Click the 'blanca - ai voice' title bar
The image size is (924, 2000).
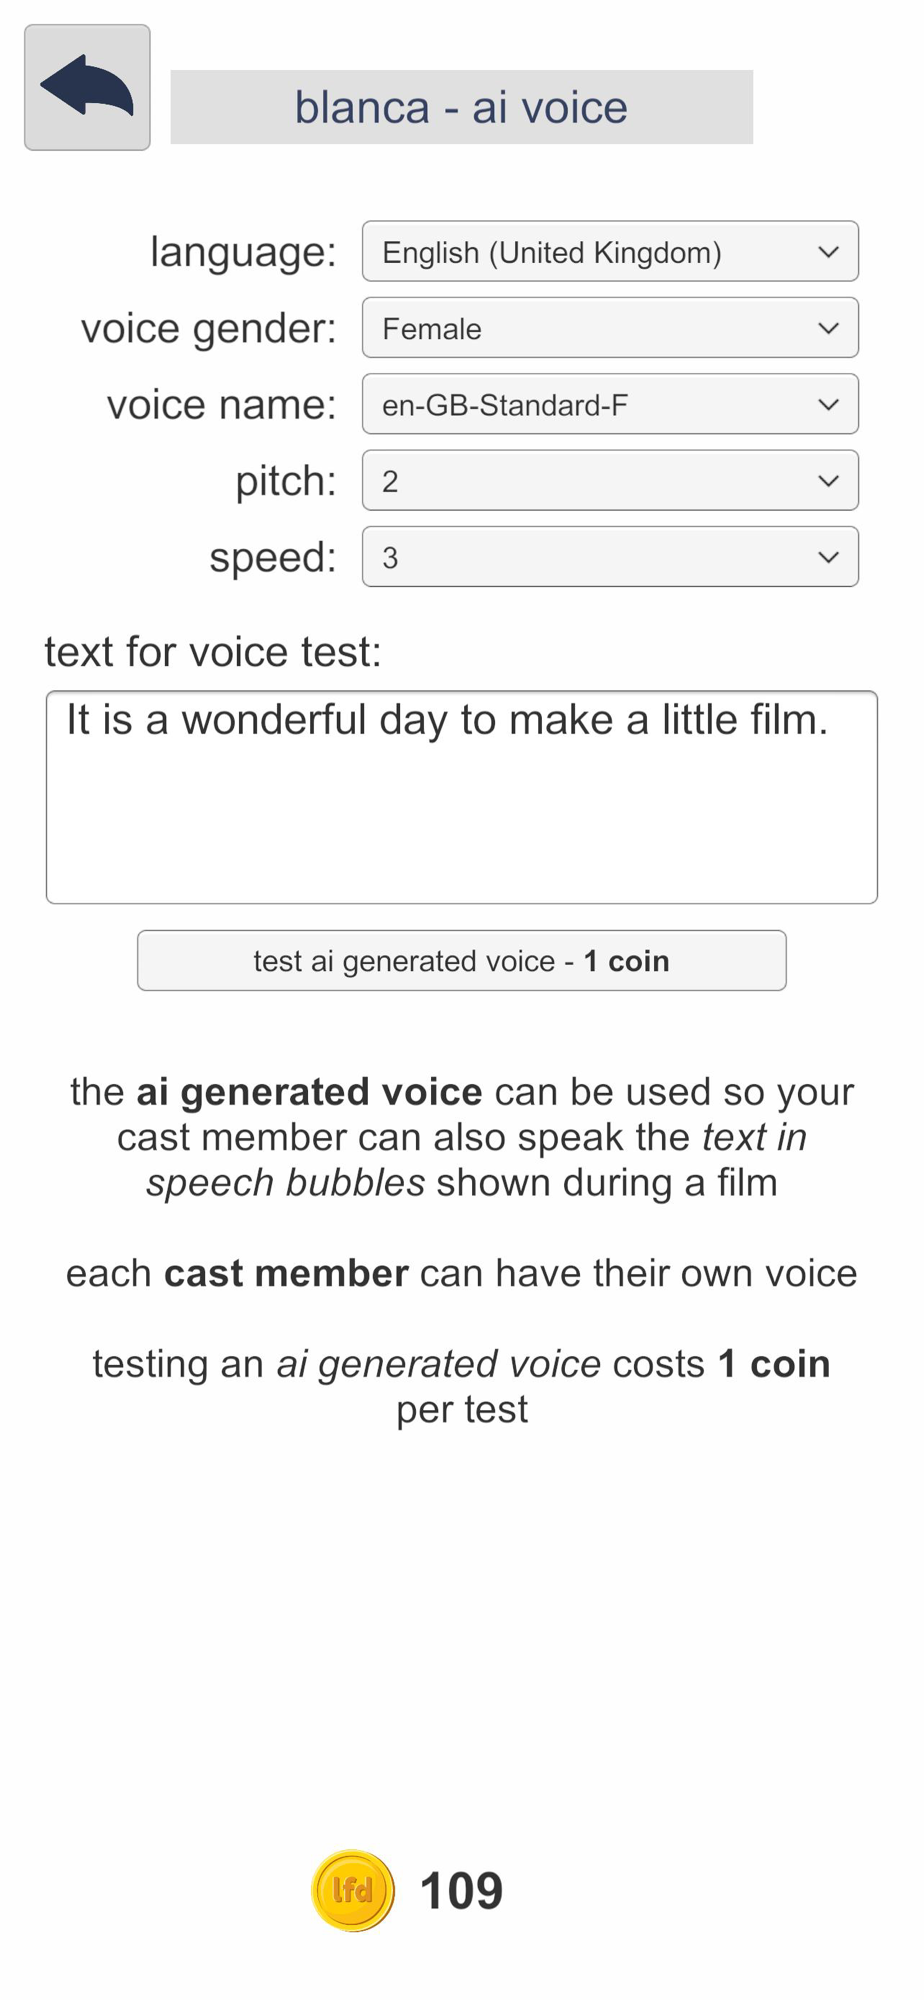click(461, 107)
